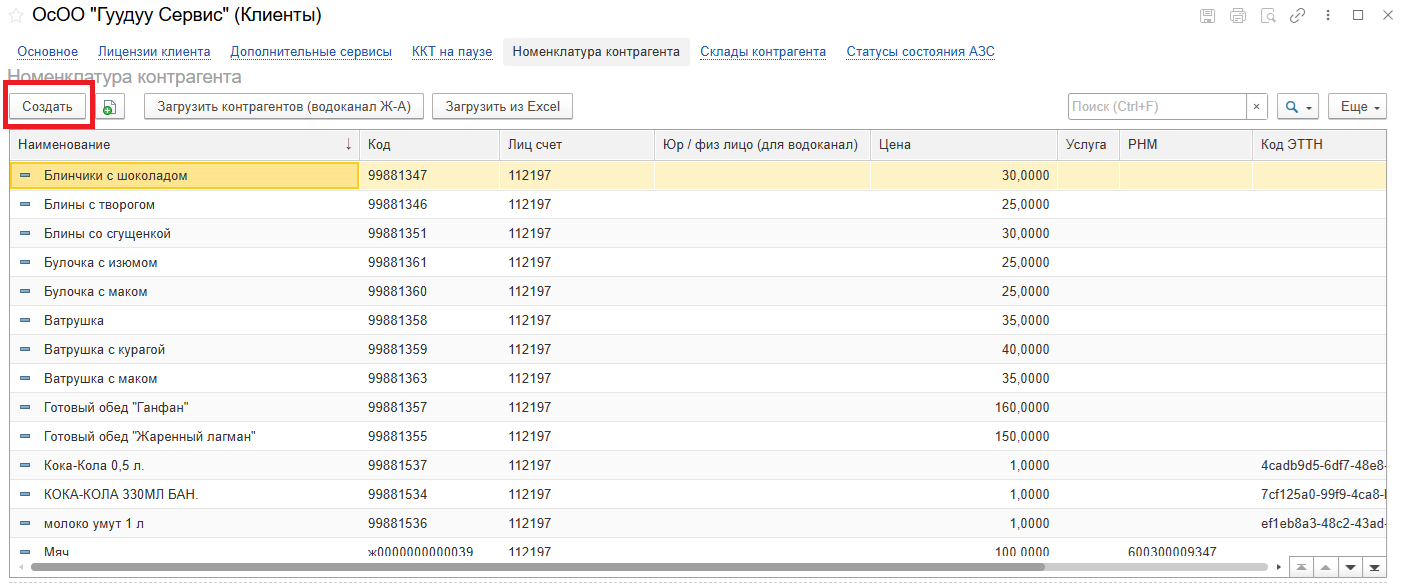Select row Блины с творогом
The image size is (1405, 587).
[698, 204]
